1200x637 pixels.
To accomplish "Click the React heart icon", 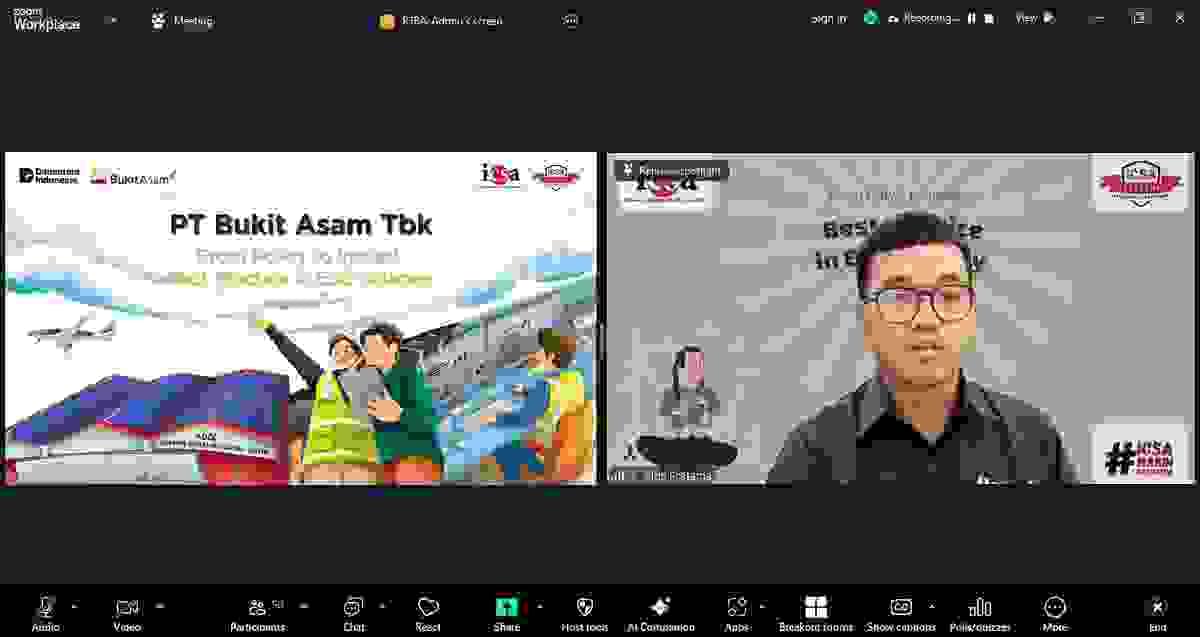I will tap(428, 608).
